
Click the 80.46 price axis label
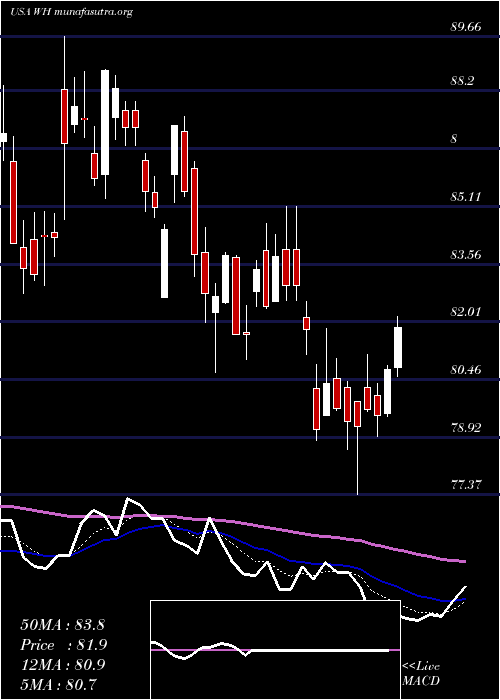(x=466, y=370)
